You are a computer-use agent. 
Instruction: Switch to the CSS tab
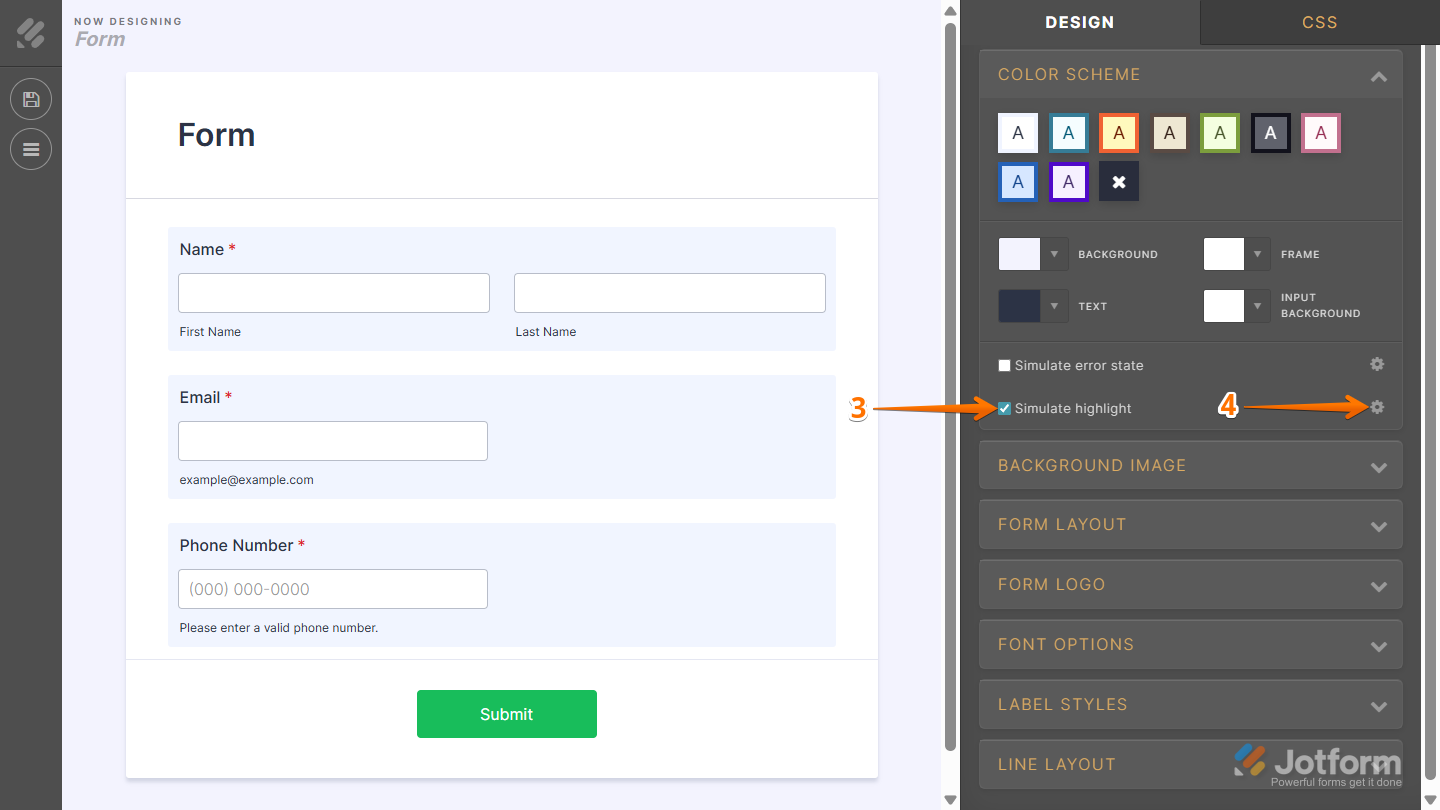[x=1319, y=22]
